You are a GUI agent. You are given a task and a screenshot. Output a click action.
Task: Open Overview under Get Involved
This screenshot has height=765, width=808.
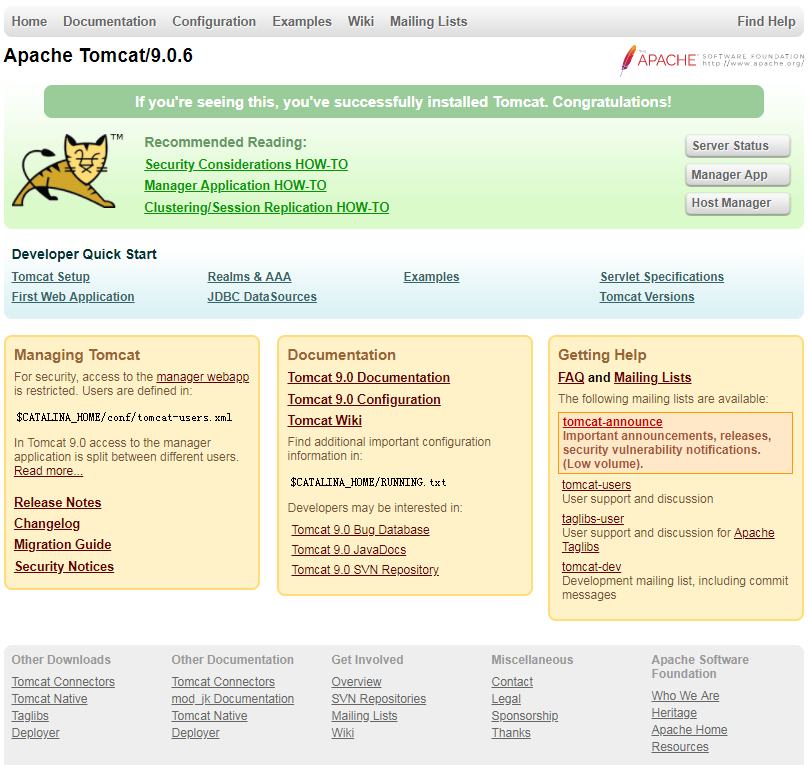pos(357,682)
